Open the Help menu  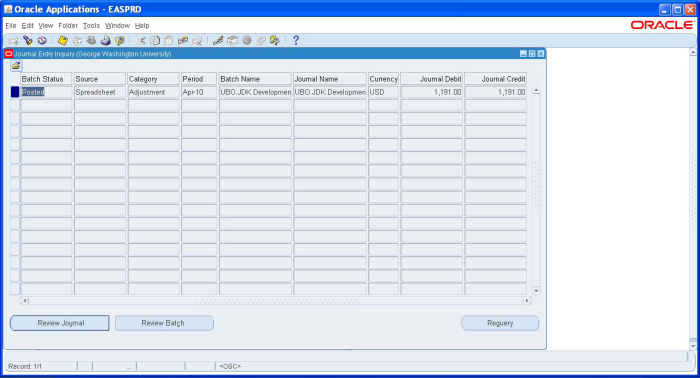pos(142,26)
